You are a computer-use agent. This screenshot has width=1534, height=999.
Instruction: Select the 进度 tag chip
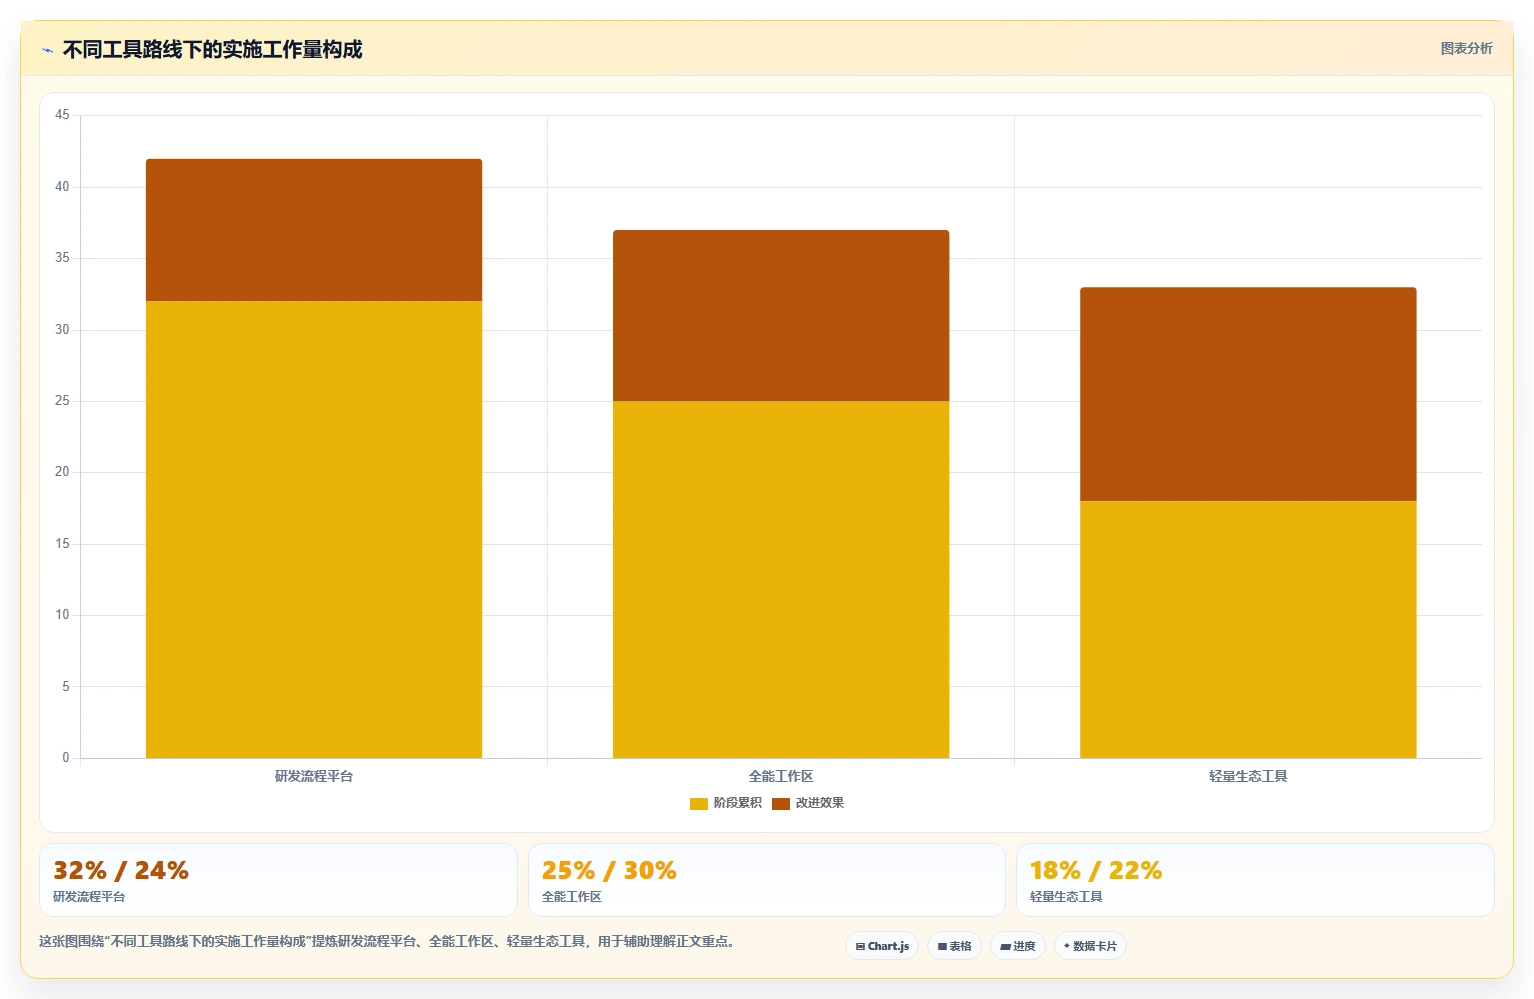click(x=1018, y=946)
